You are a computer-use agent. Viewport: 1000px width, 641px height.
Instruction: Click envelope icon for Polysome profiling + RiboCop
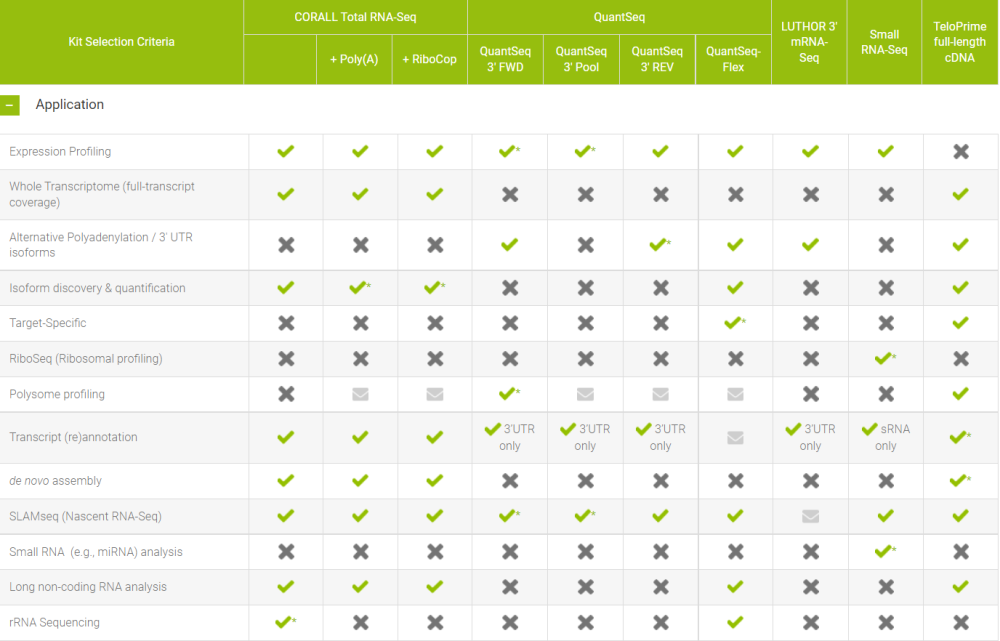tap(435, 394)
